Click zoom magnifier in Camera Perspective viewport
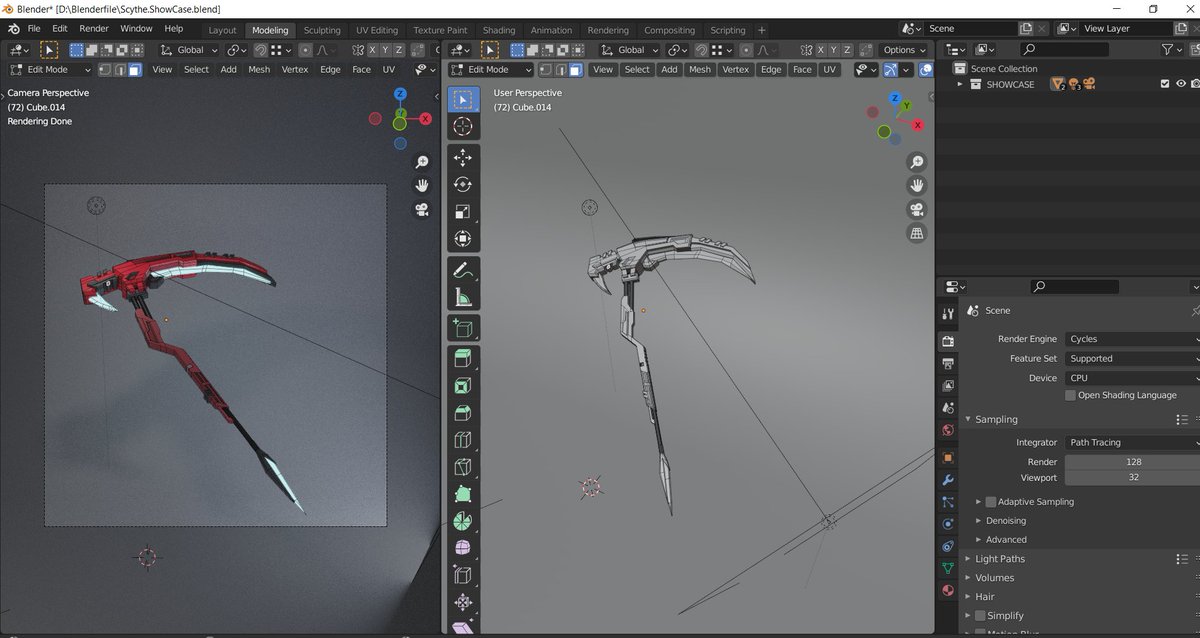 [x=422, y=162]
